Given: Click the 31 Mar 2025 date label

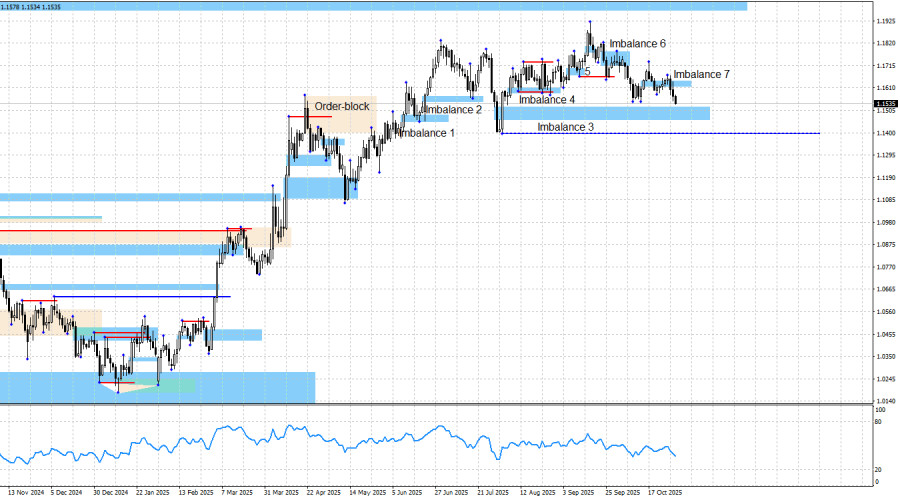Looking at the screenshot, I should click(281, 493).
